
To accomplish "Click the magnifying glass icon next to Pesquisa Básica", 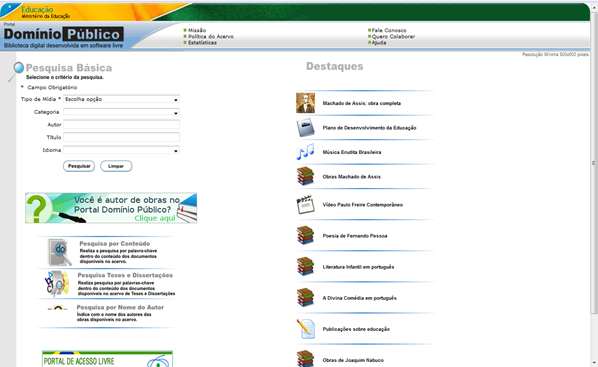I will (x=16, y=71).
